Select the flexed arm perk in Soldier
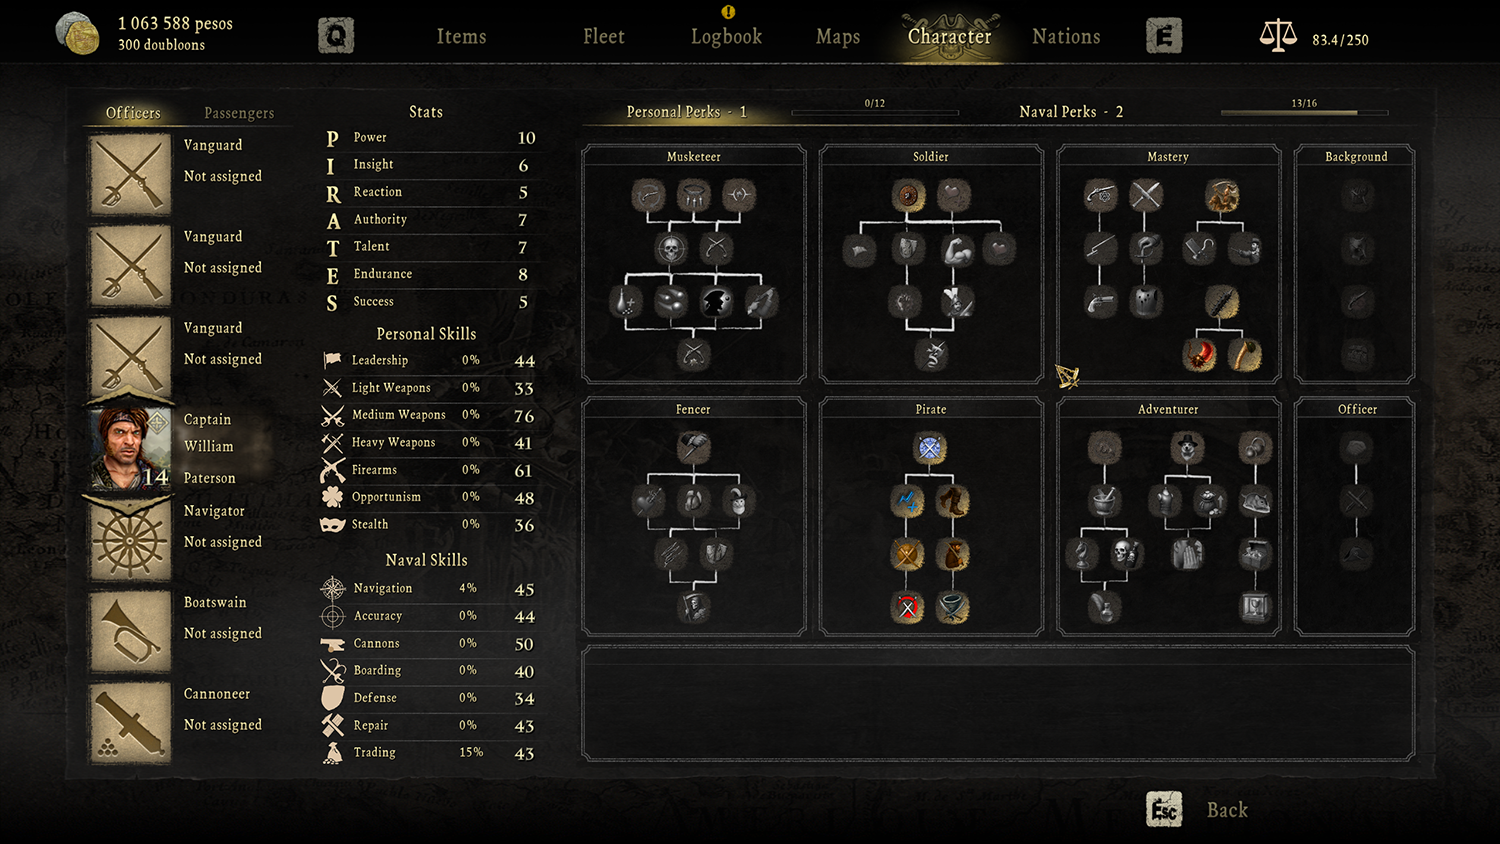The height and width of the screenshot is (844, 1500). [957, 248]
